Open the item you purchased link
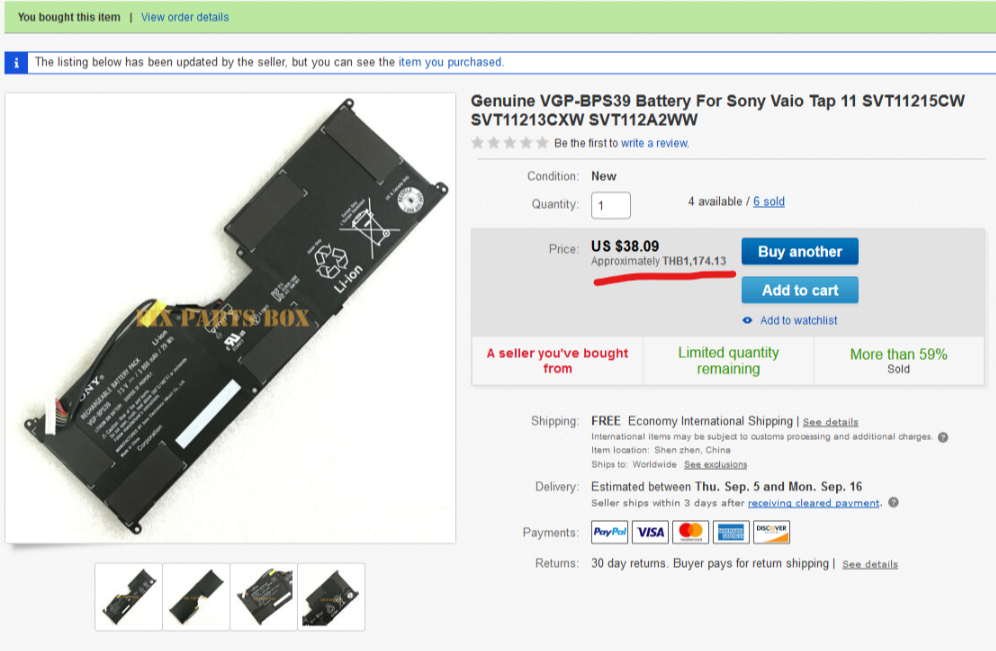This screenshot has height=651, width=996. click(450, 62)
